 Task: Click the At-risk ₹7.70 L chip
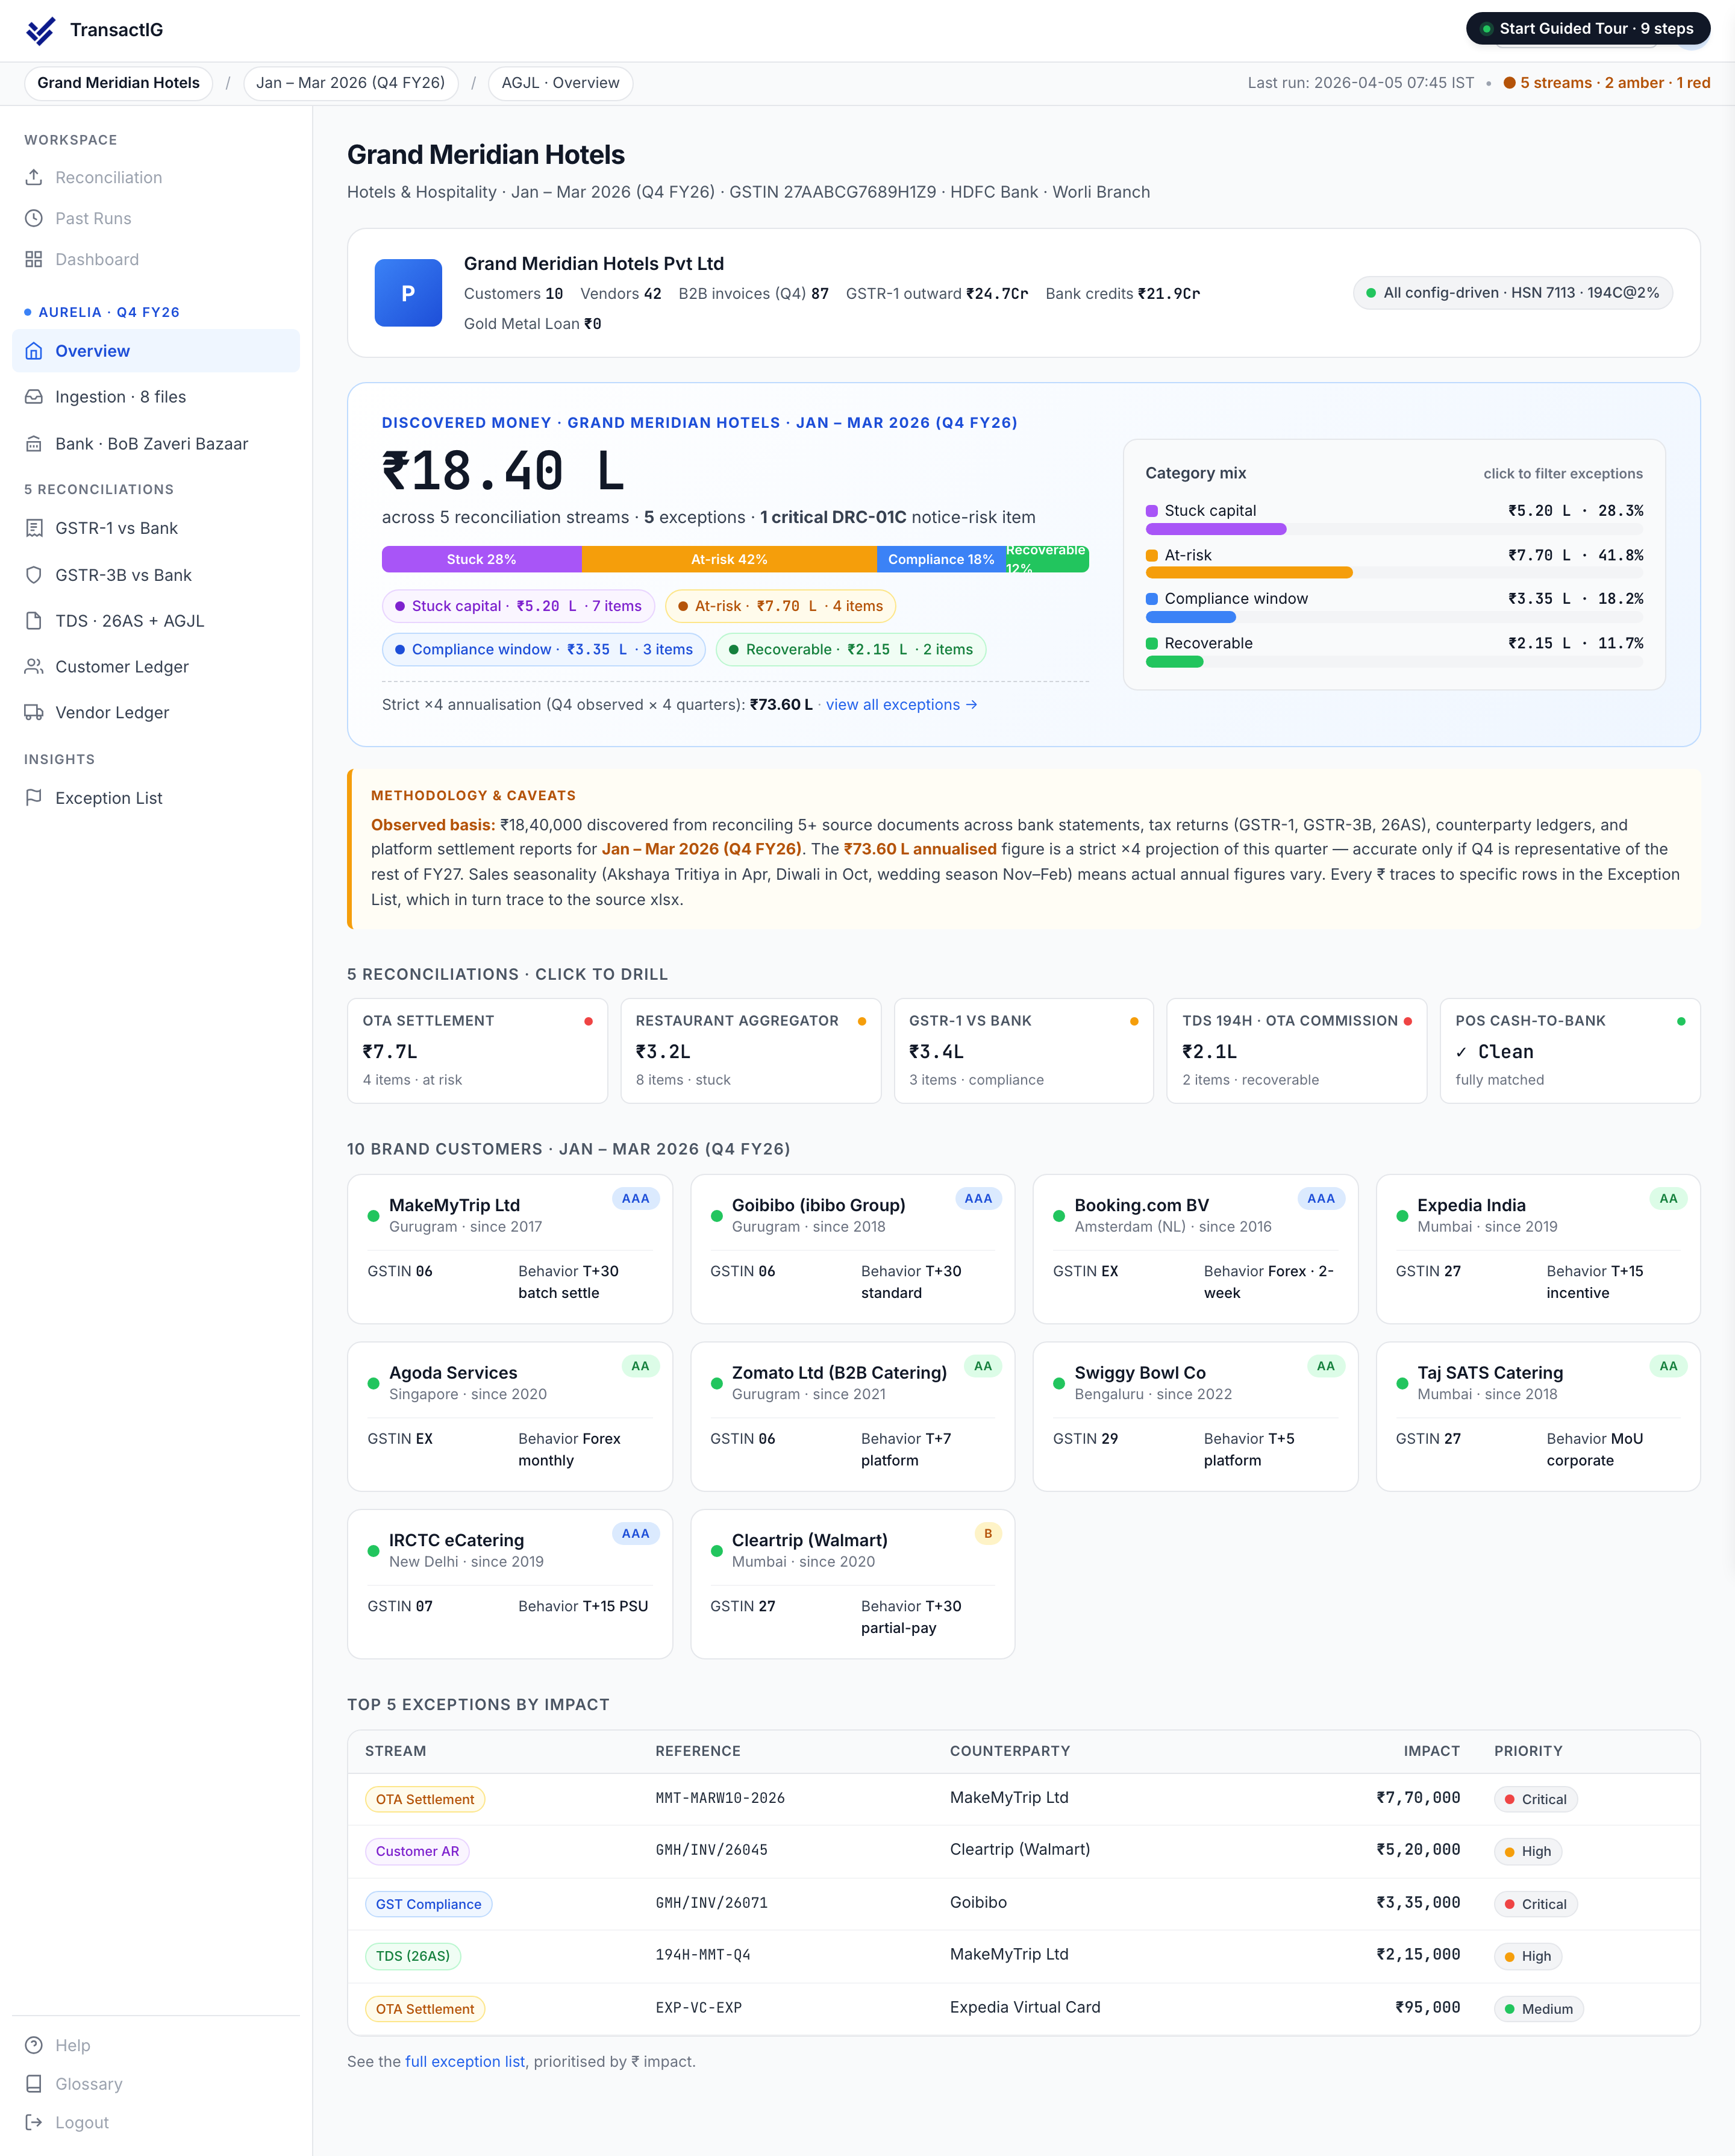coord(779,606)
